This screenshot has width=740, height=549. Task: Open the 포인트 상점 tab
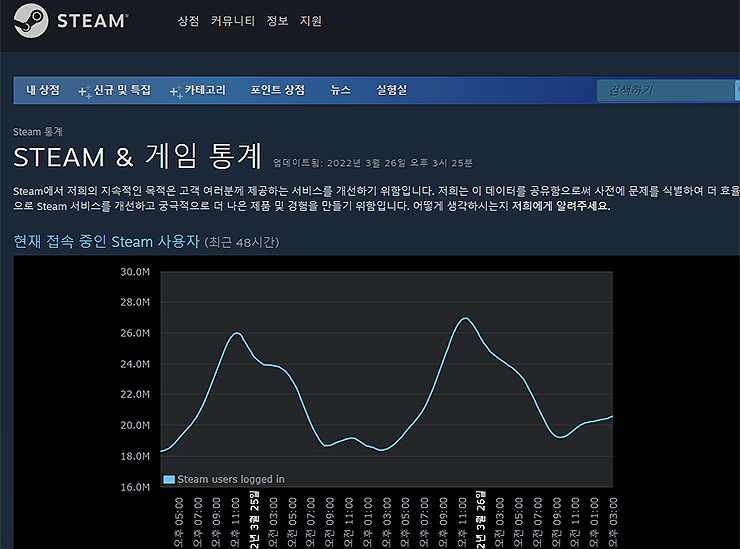278,90
